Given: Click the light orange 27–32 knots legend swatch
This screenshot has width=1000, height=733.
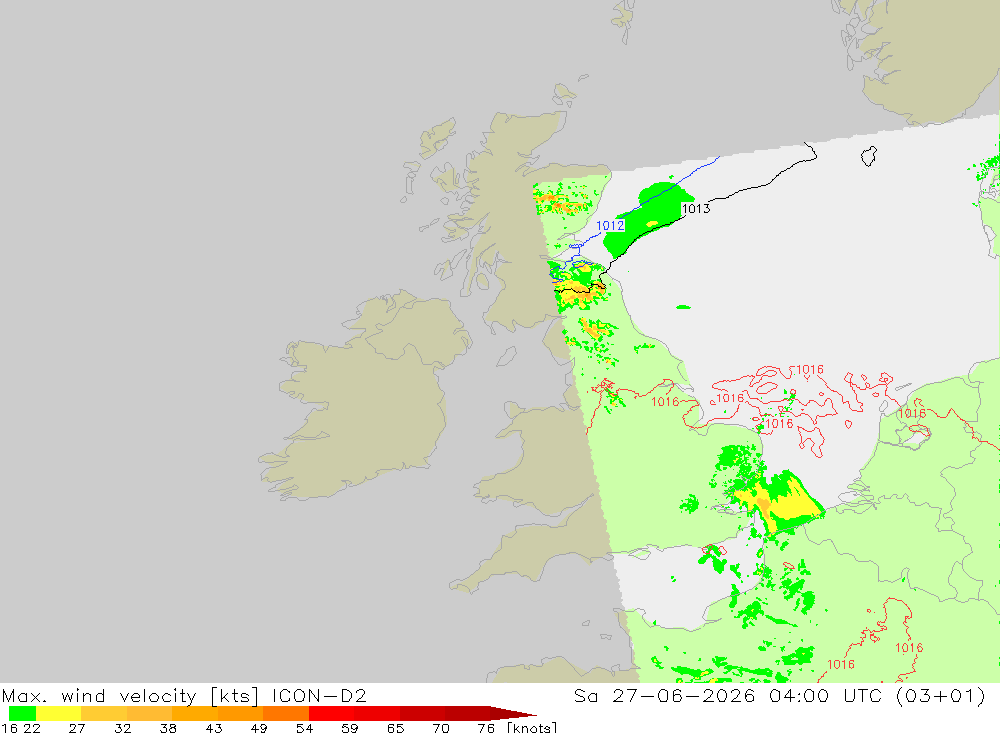Looking at the screenshot, I should click(104, 713).
